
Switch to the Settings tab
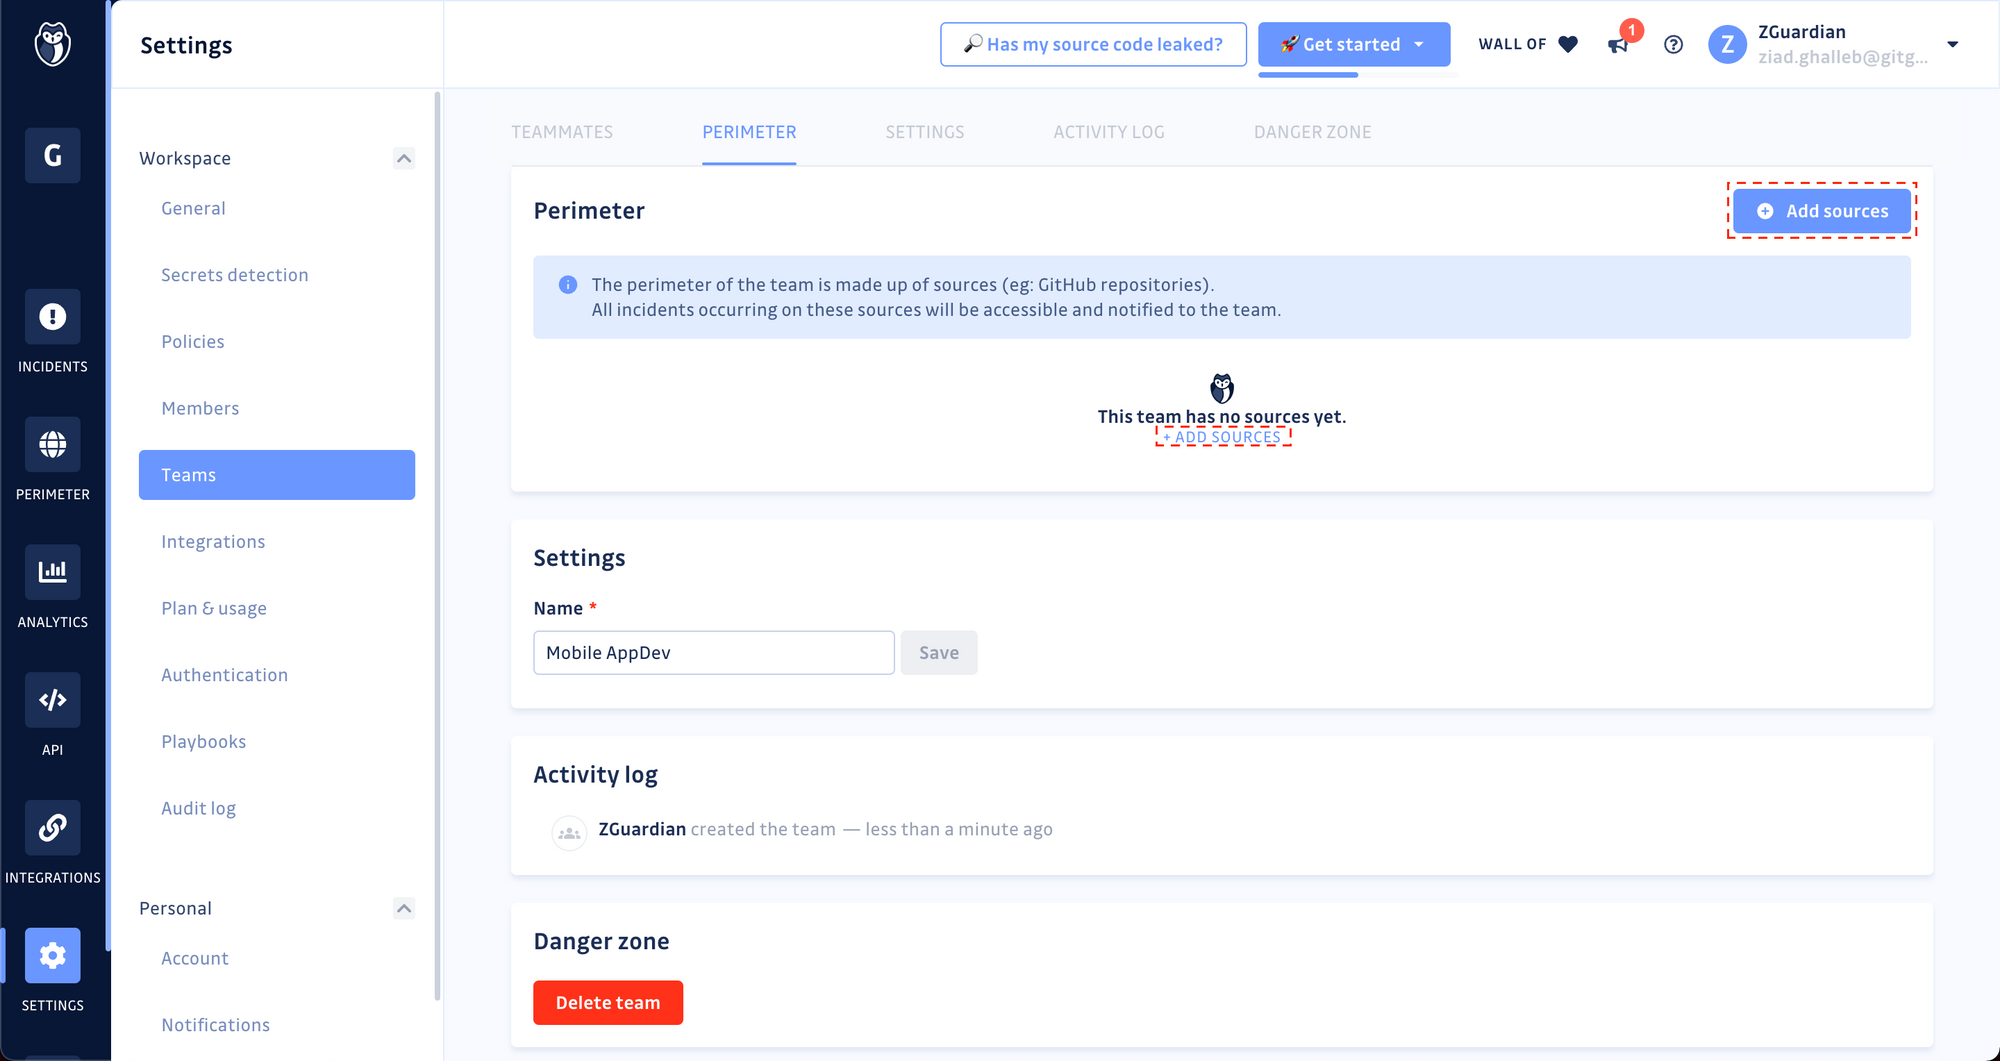click(x=925, y=132)
